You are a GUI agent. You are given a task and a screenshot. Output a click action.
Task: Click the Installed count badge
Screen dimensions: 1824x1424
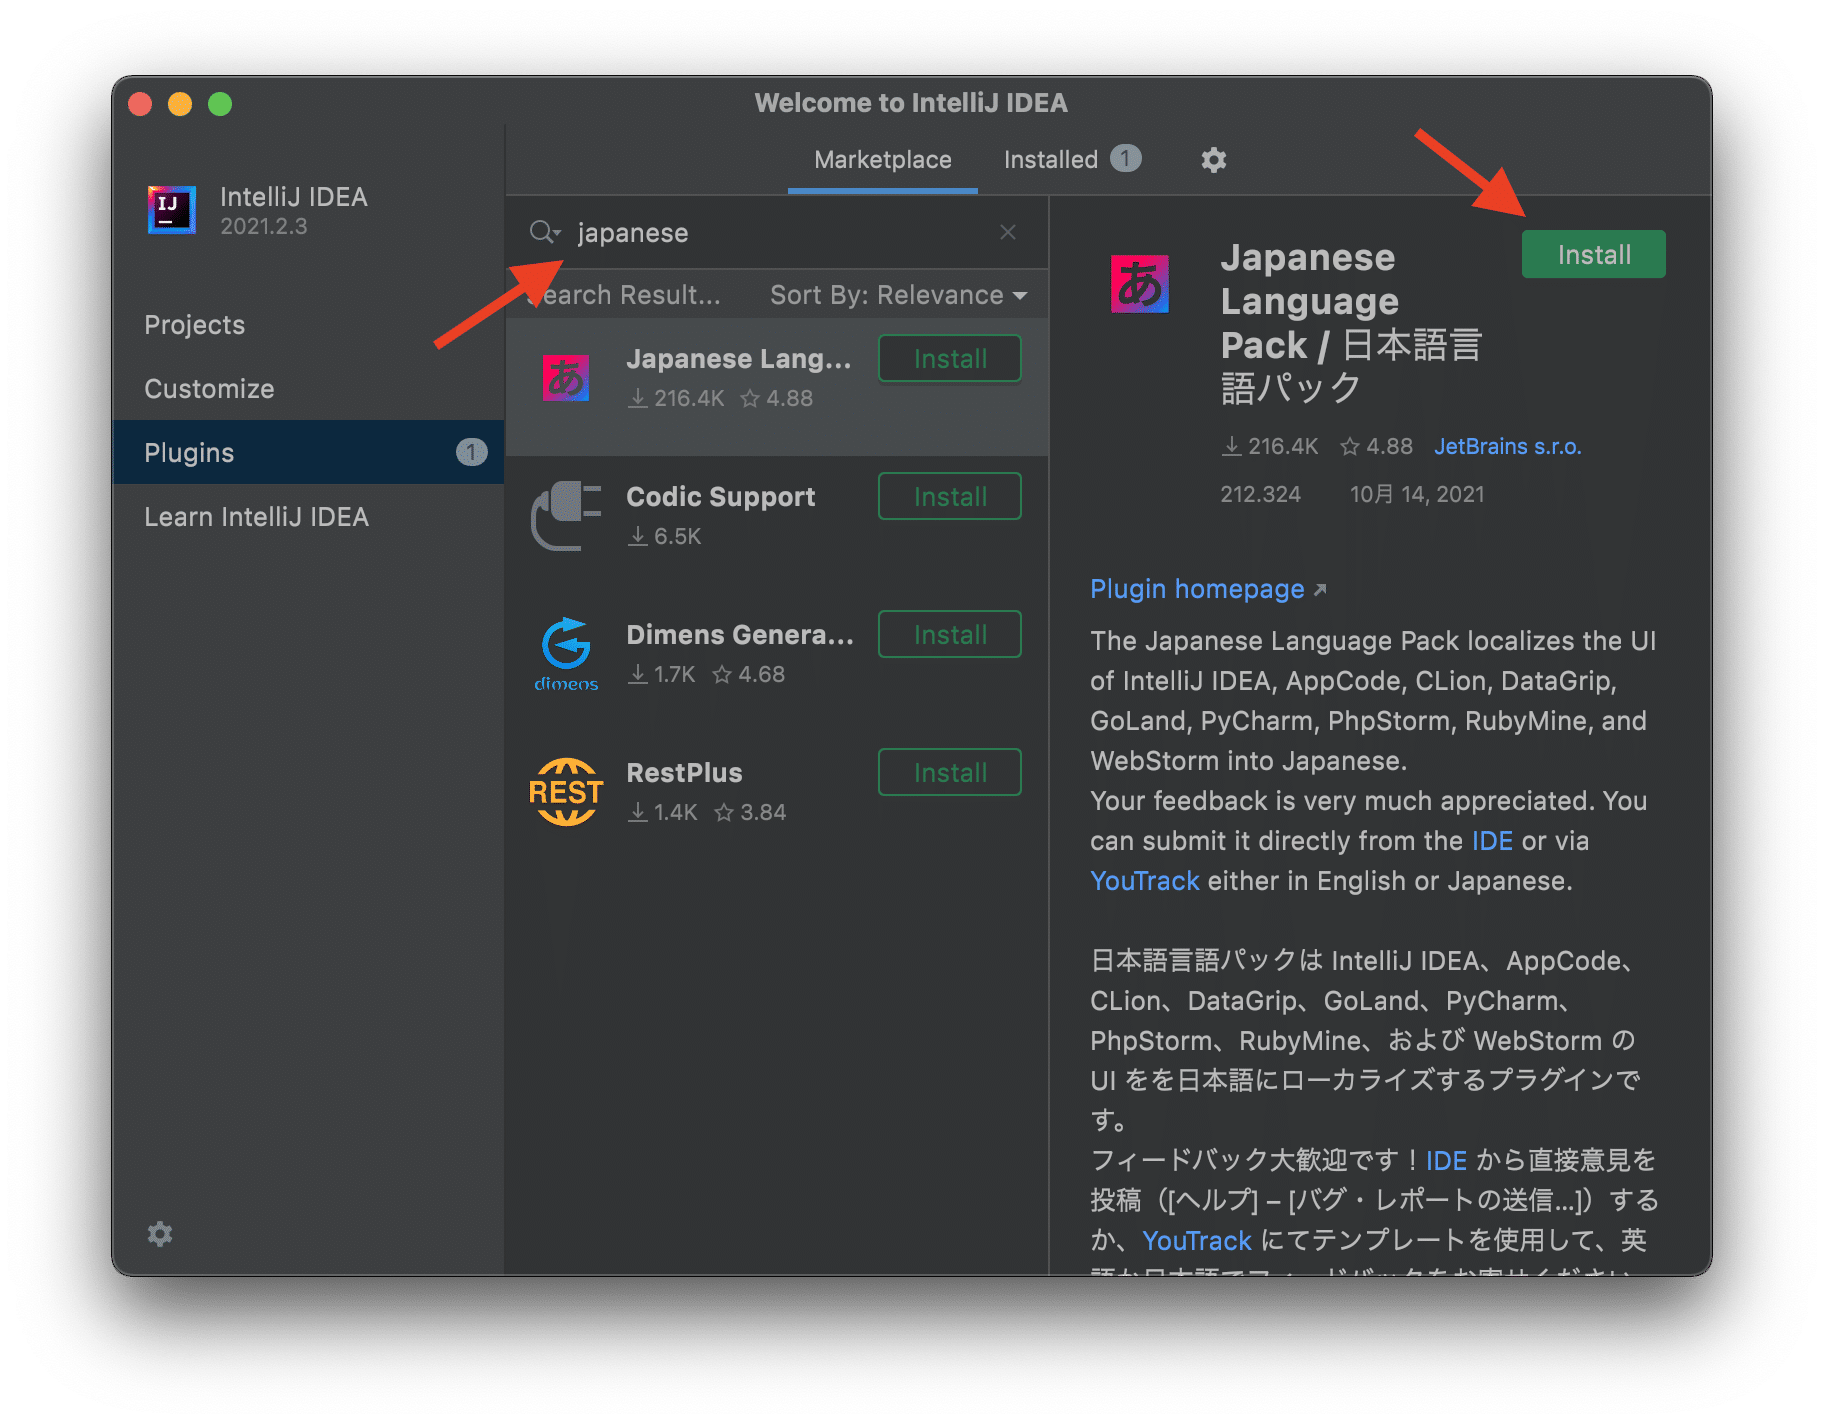(x=1125, y=159)
